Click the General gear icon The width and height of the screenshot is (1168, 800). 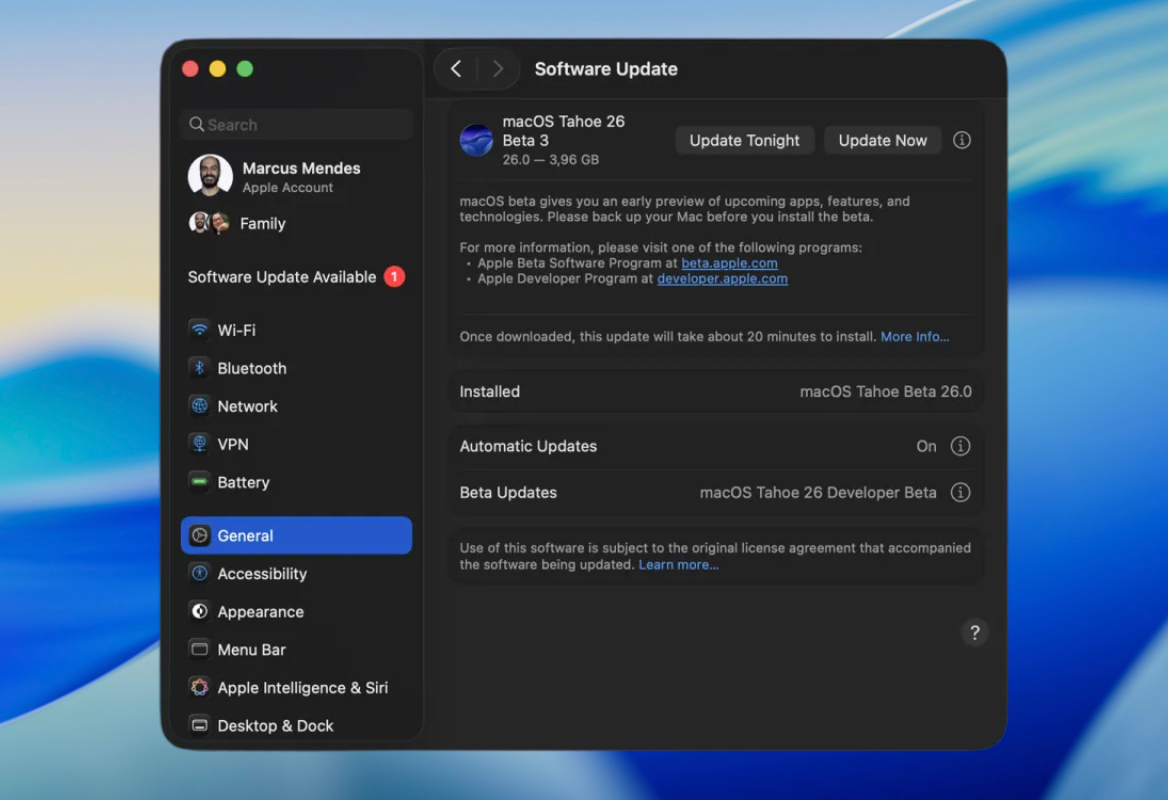[x=199, y=535]
